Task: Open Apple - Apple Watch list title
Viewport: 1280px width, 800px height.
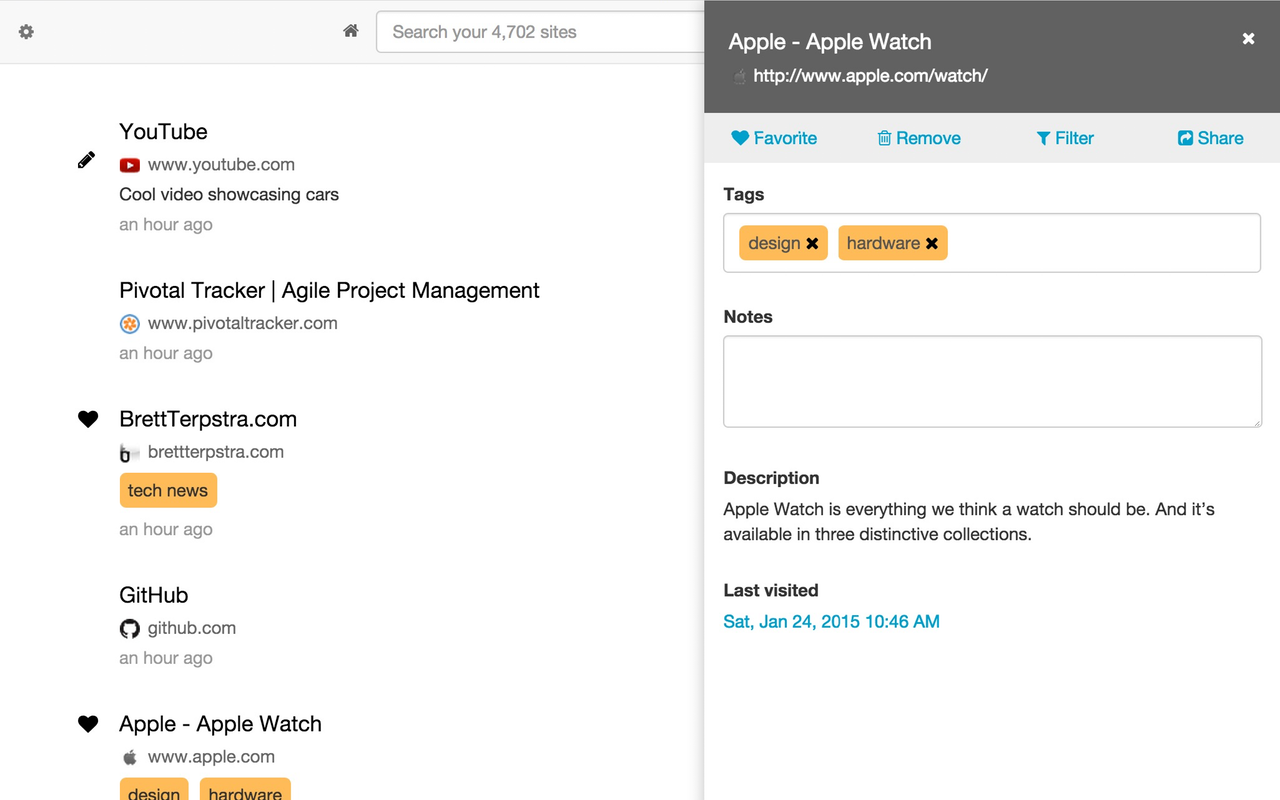Action: [220, 724]
